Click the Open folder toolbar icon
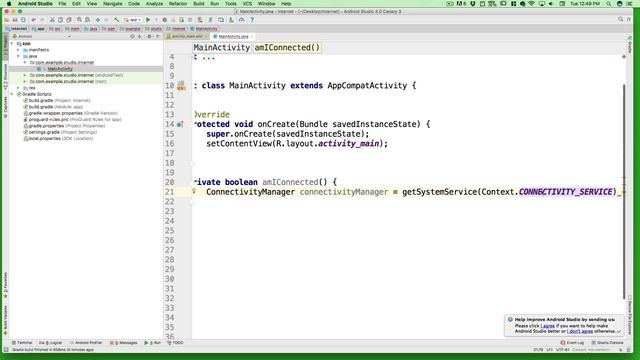 pos(7,20)
